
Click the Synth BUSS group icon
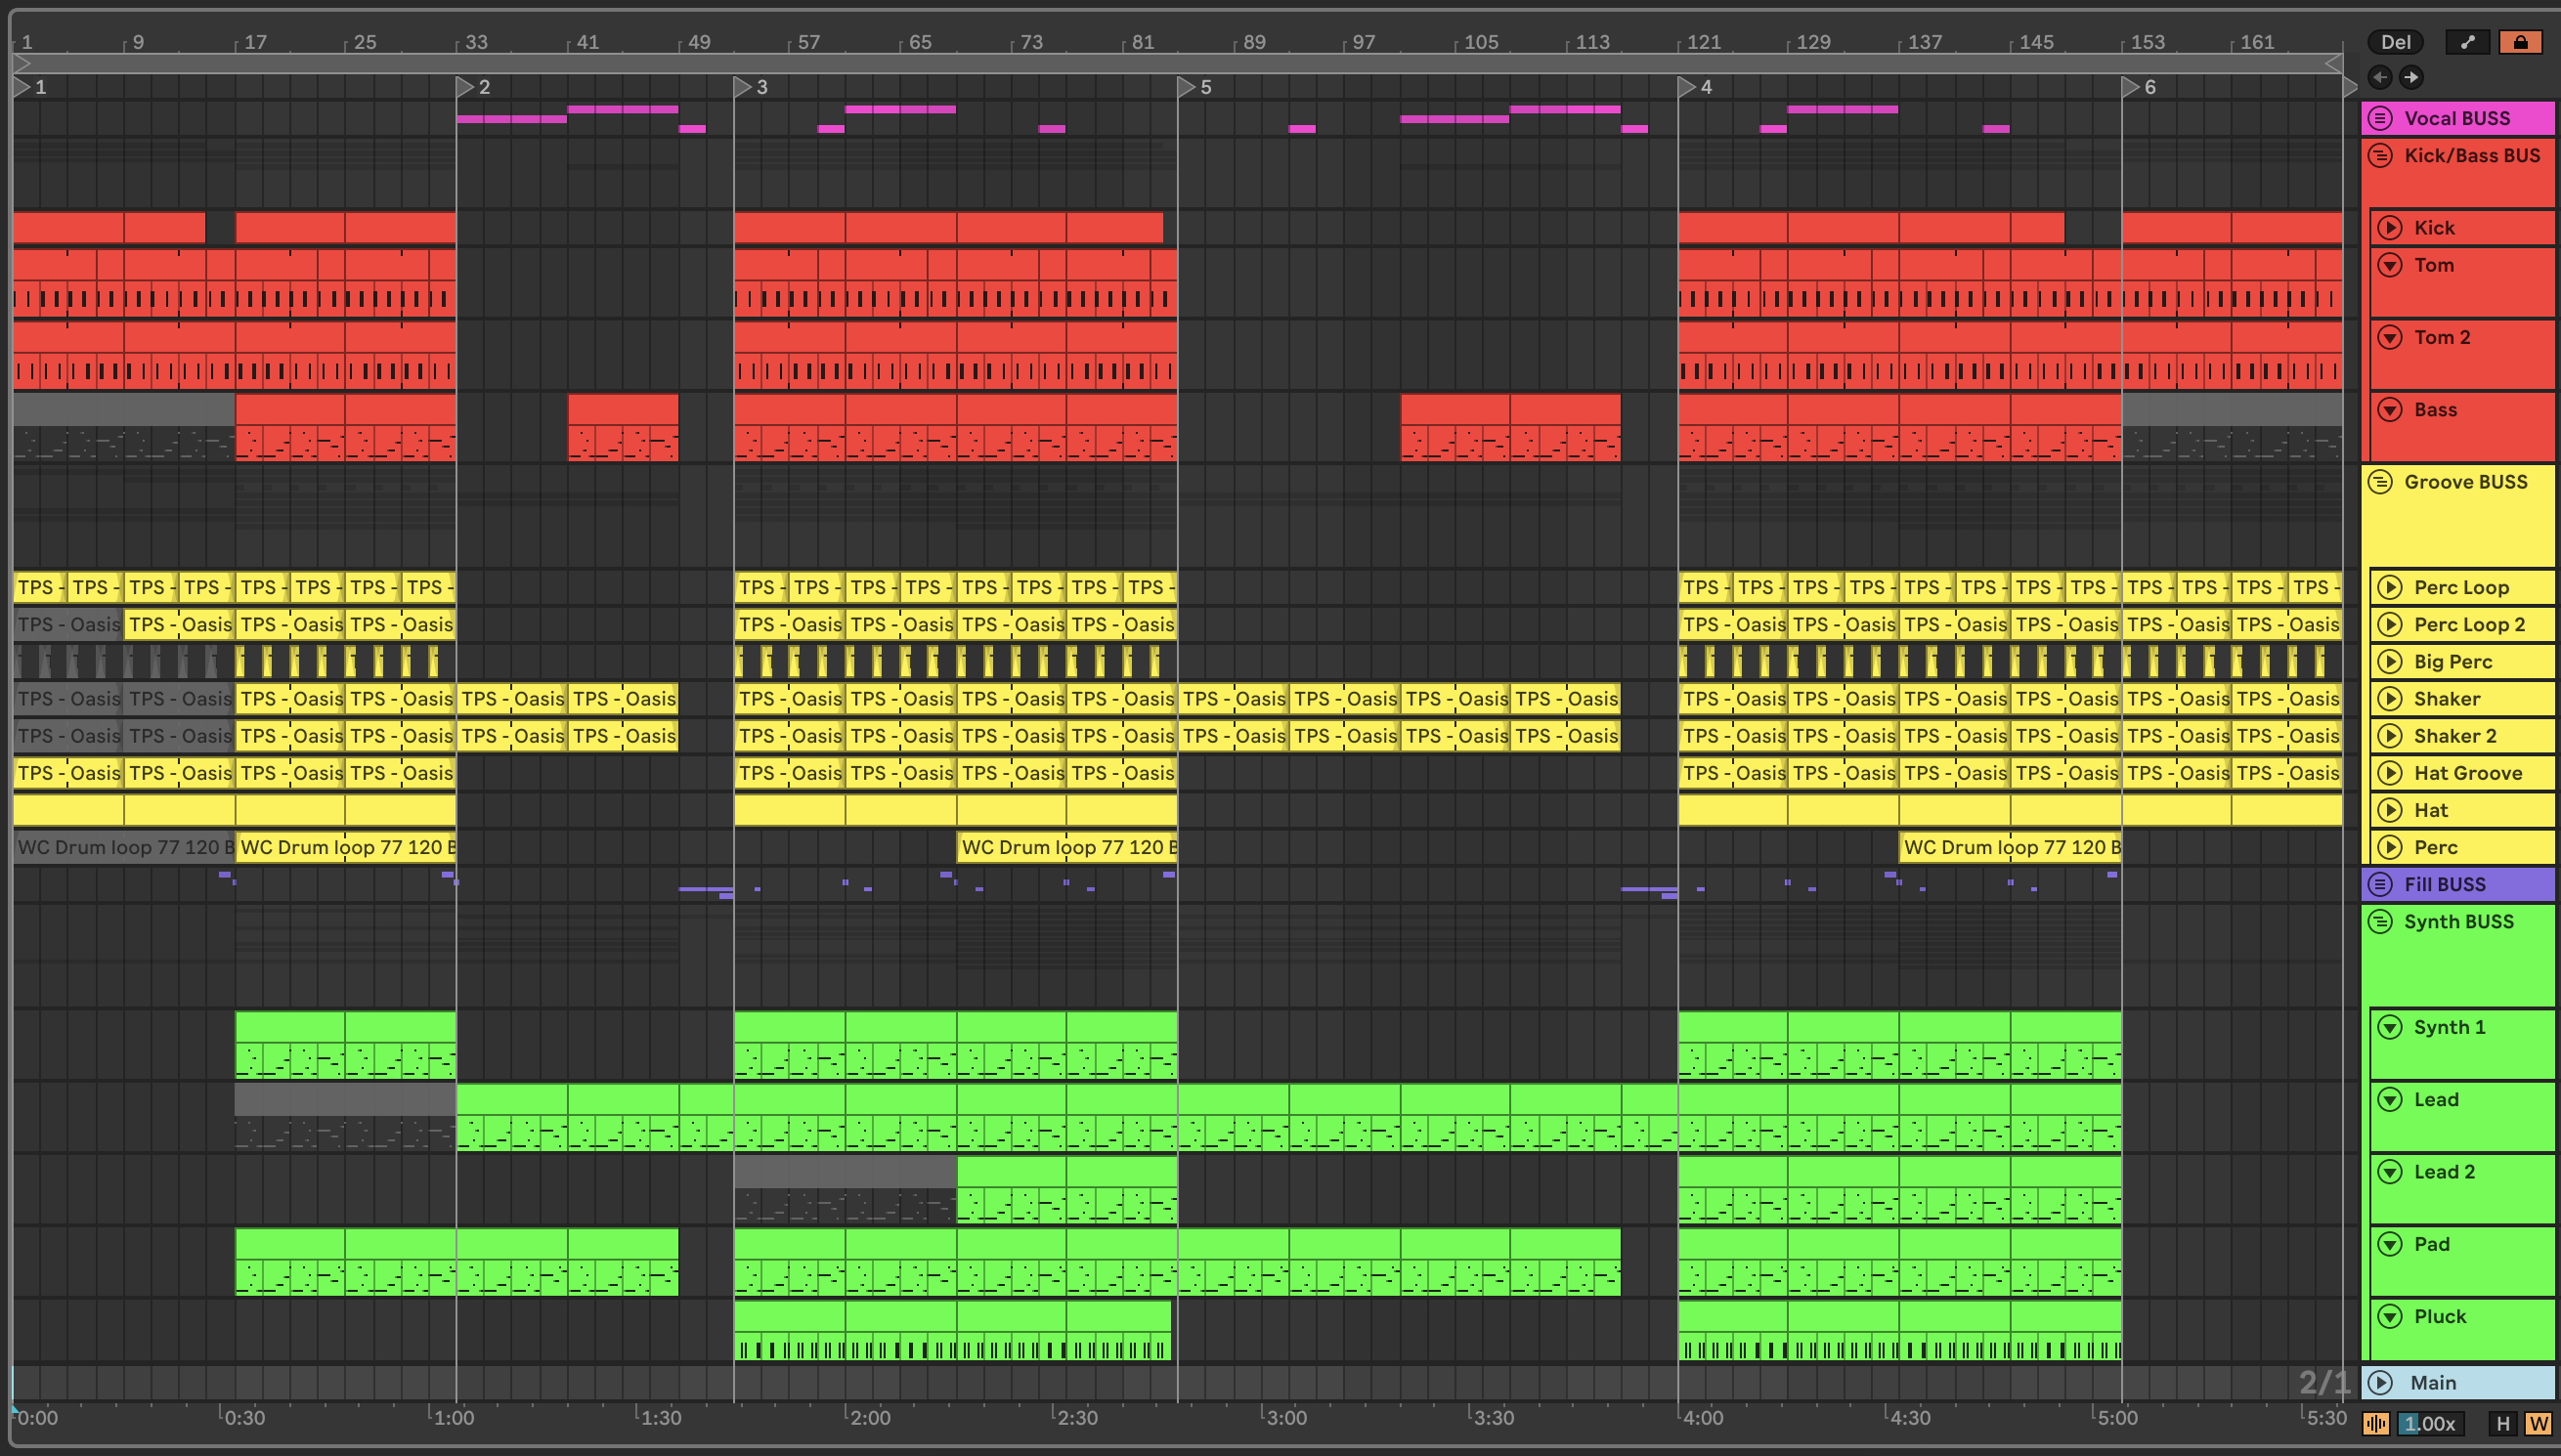[x=2381, y=921]
